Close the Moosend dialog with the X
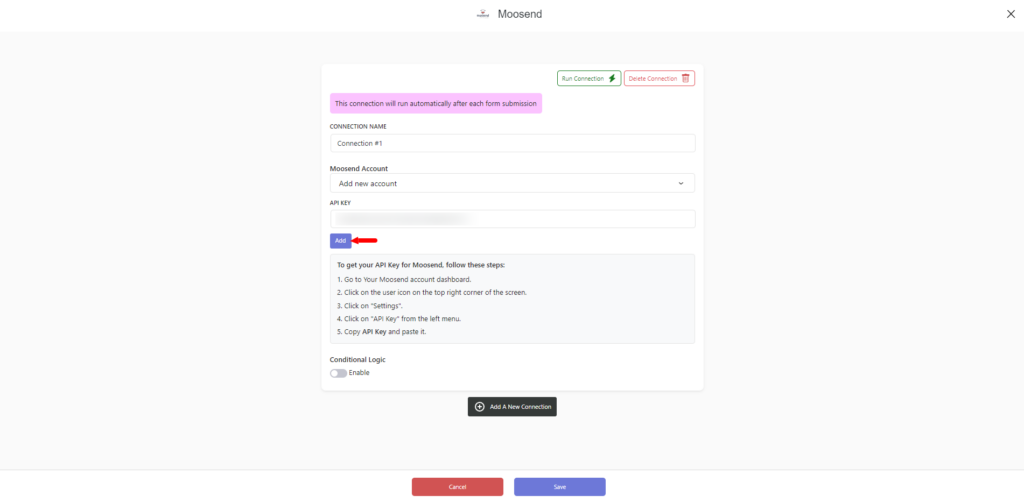This screenshot has width=1024, height=503. [x=1011, y=14]
